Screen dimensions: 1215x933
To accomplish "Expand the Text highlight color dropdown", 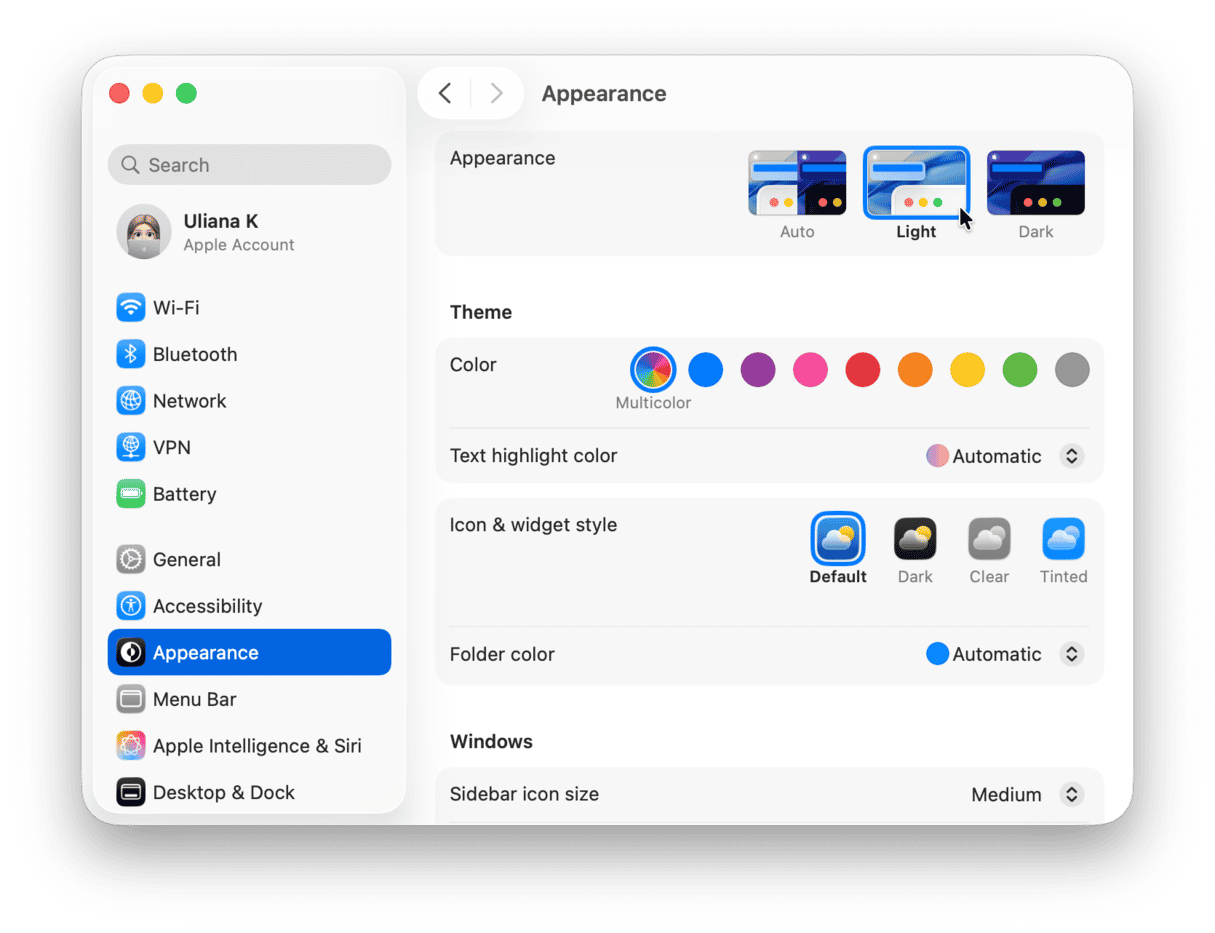I will (1071, 456).
